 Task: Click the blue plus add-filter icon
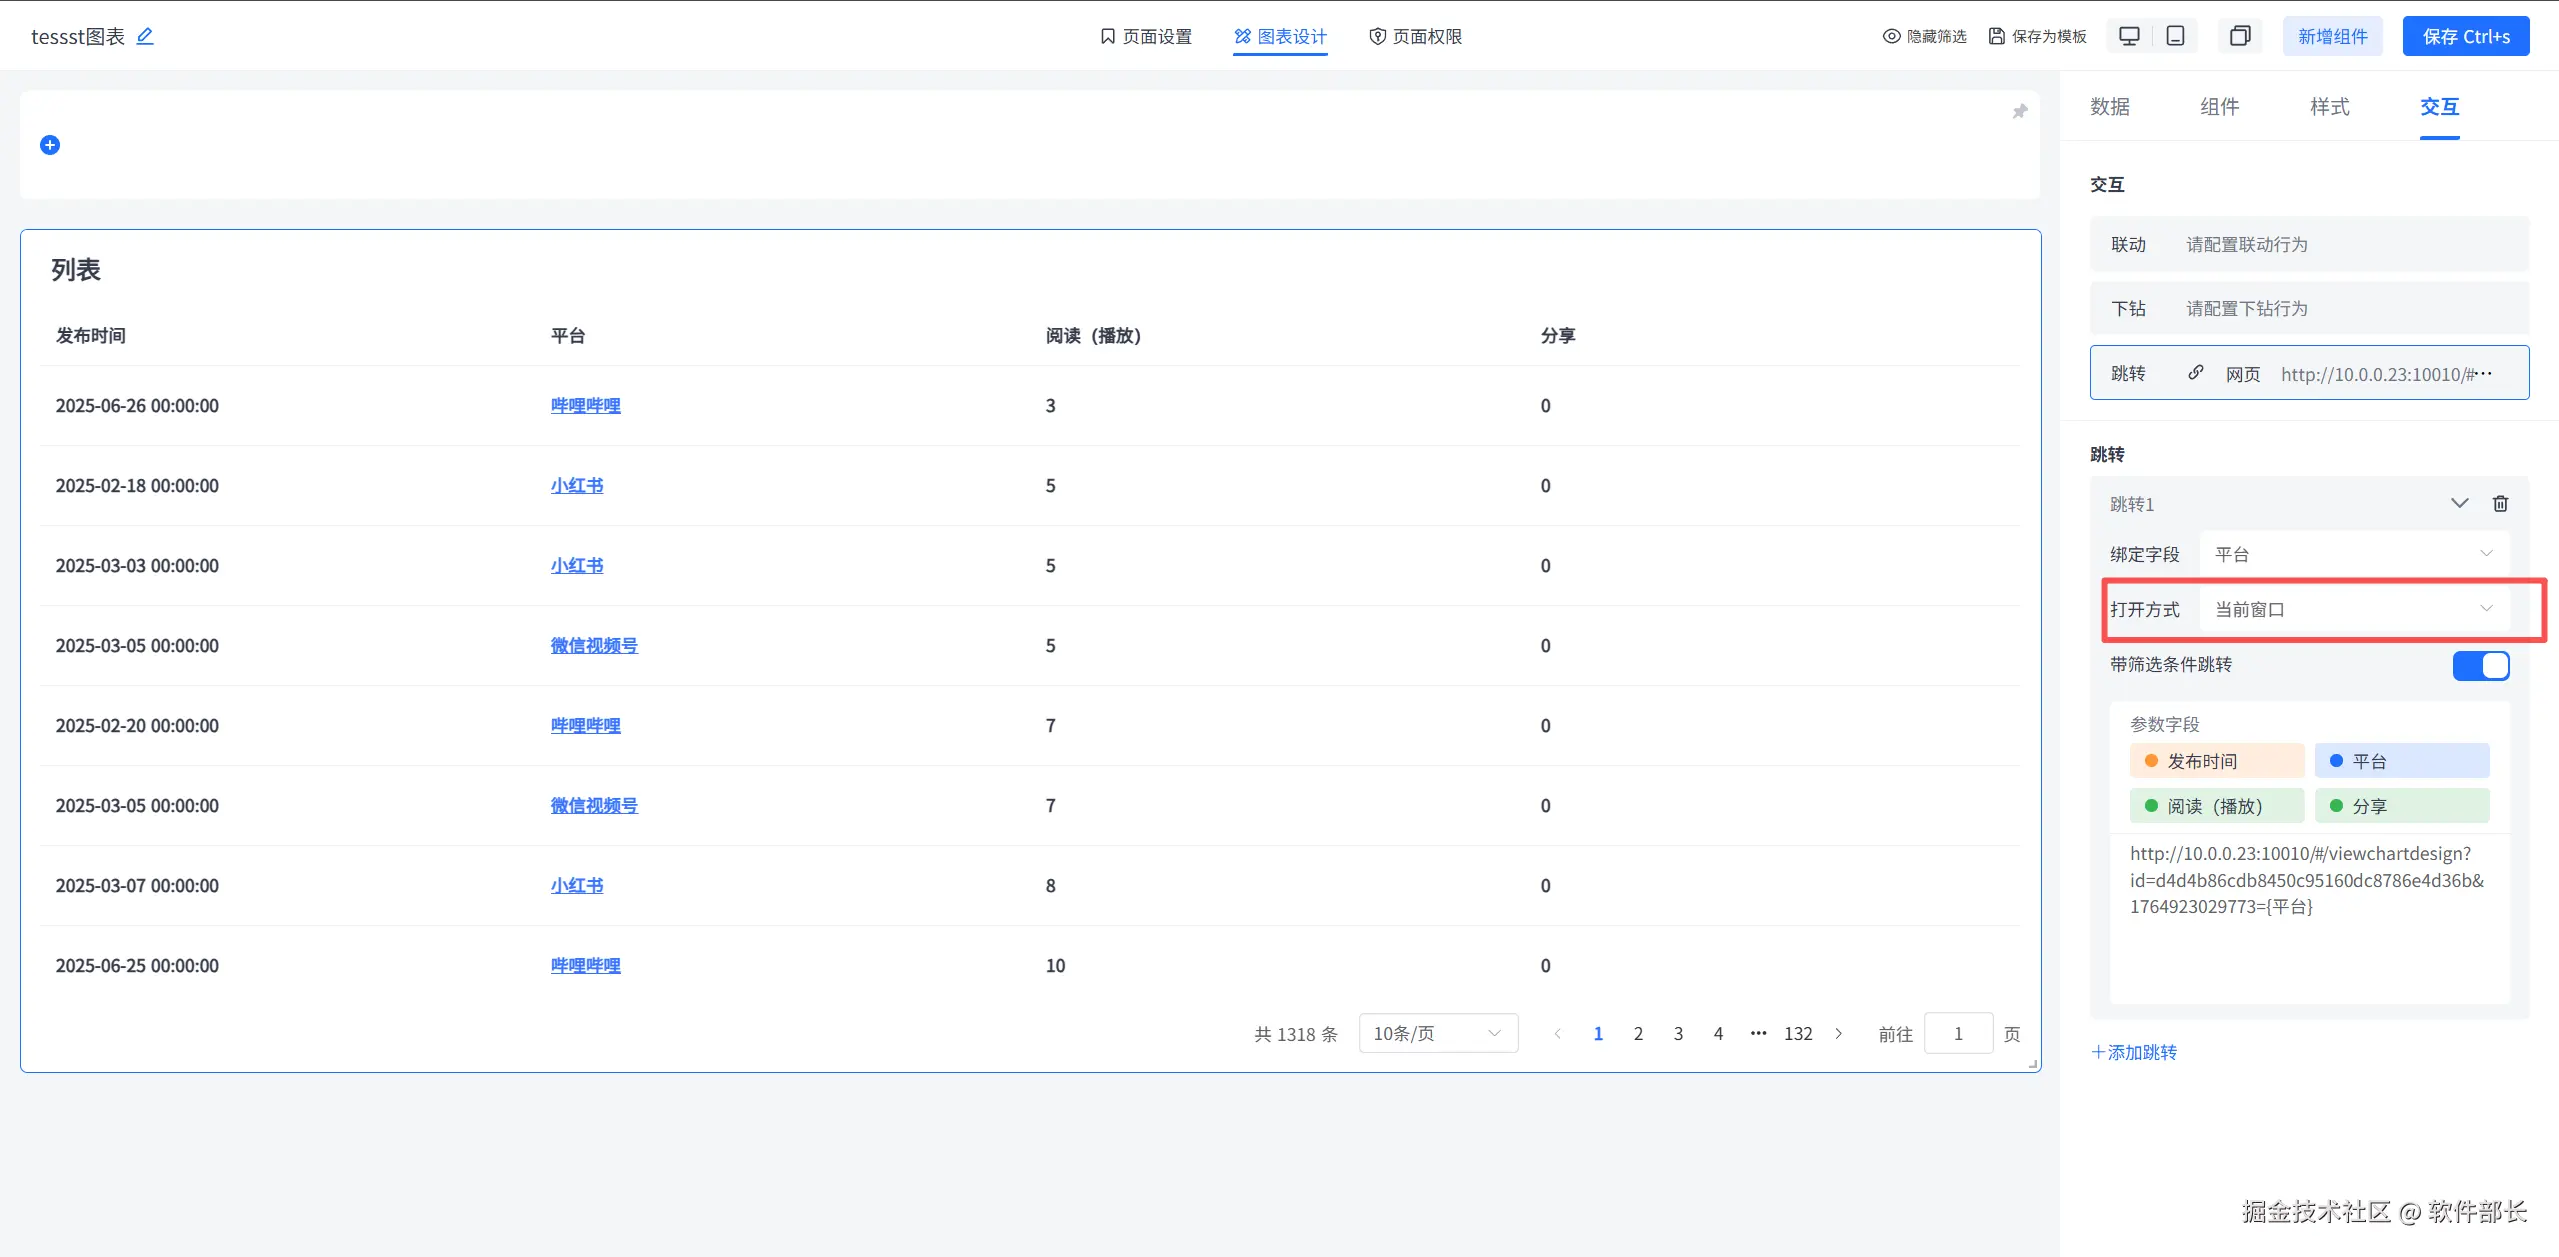click(x=50, y=145)
